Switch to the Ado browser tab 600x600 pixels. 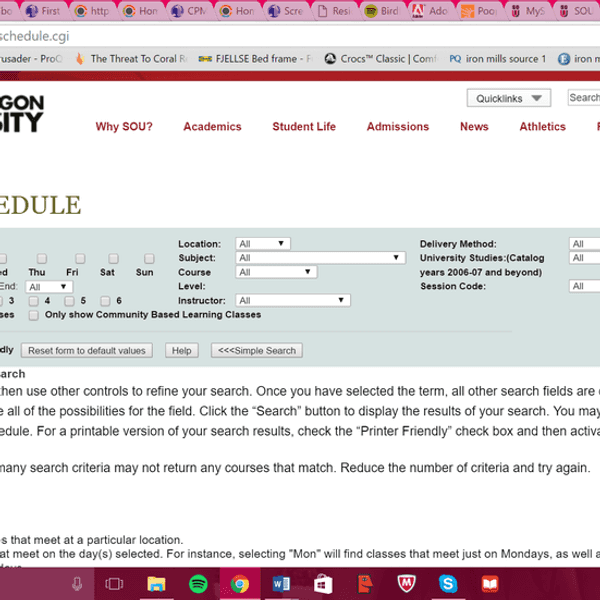(x=431, y=11)
